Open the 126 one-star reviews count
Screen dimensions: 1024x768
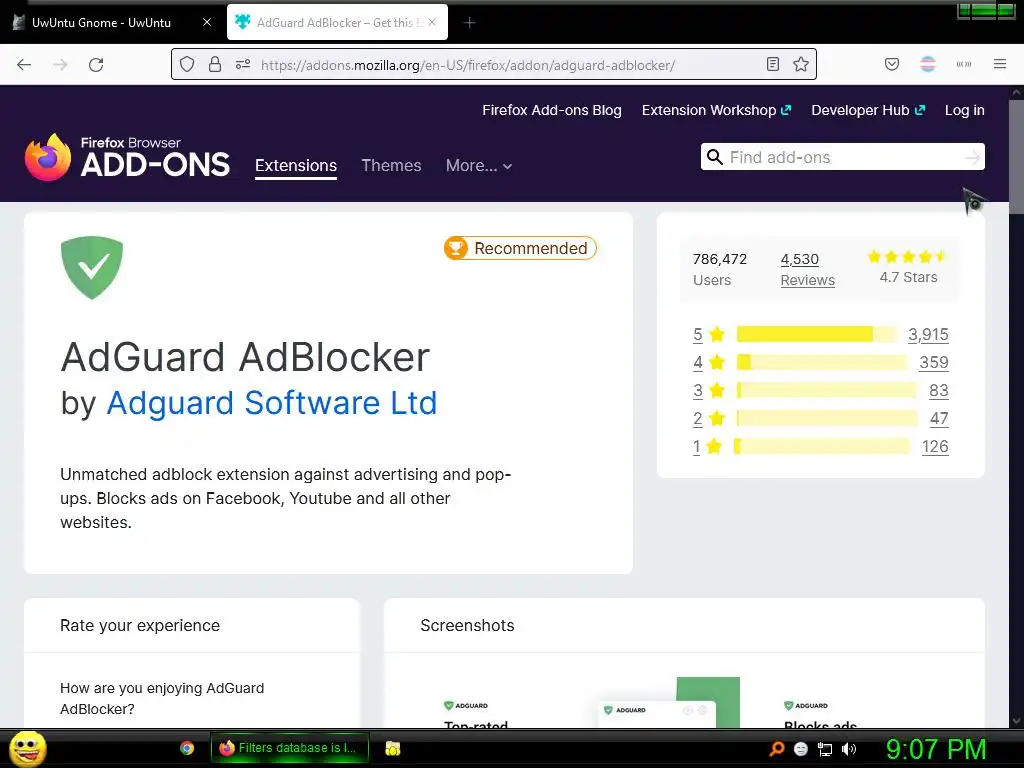[x=935, y=447]
